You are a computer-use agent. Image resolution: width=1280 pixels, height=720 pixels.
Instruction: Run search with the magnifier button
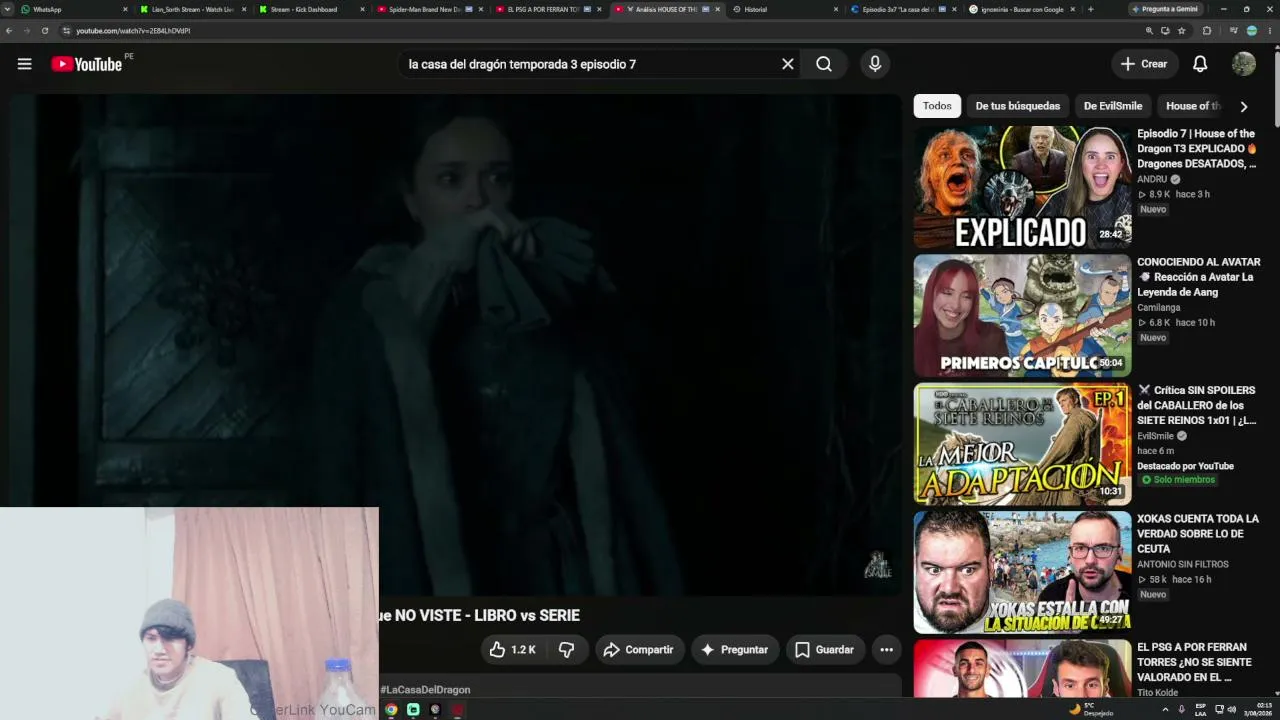coord(824,64)
